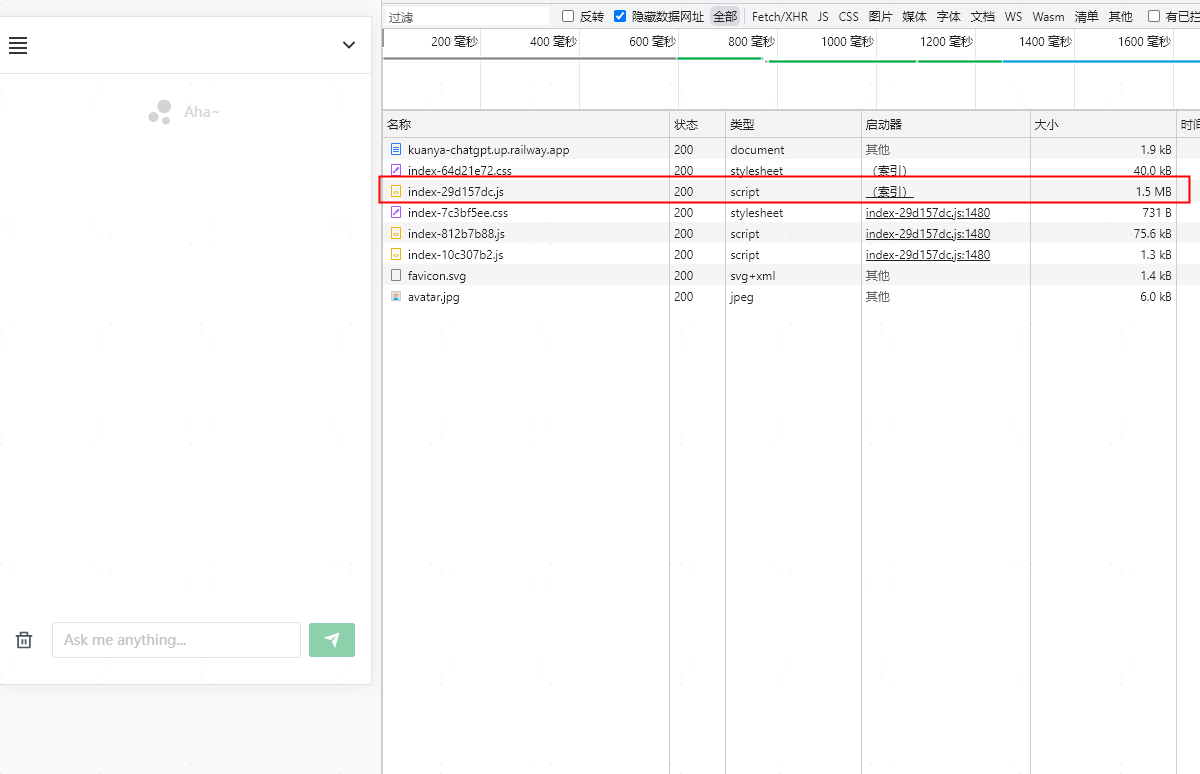Image resolution: width=1200 pixels, height=774 pixels.
Task: Select request index-64d21e72.css
Action: [459, 171]
